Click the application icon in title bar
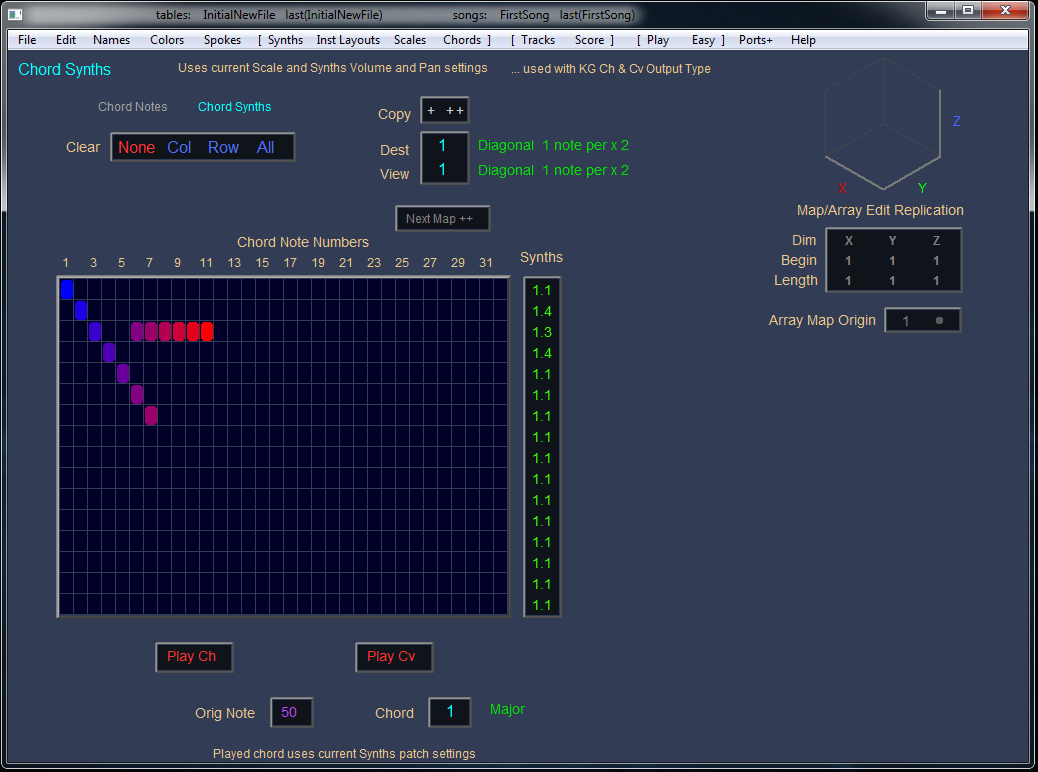This screenshot has width=1038, height=772. [15, 14]
